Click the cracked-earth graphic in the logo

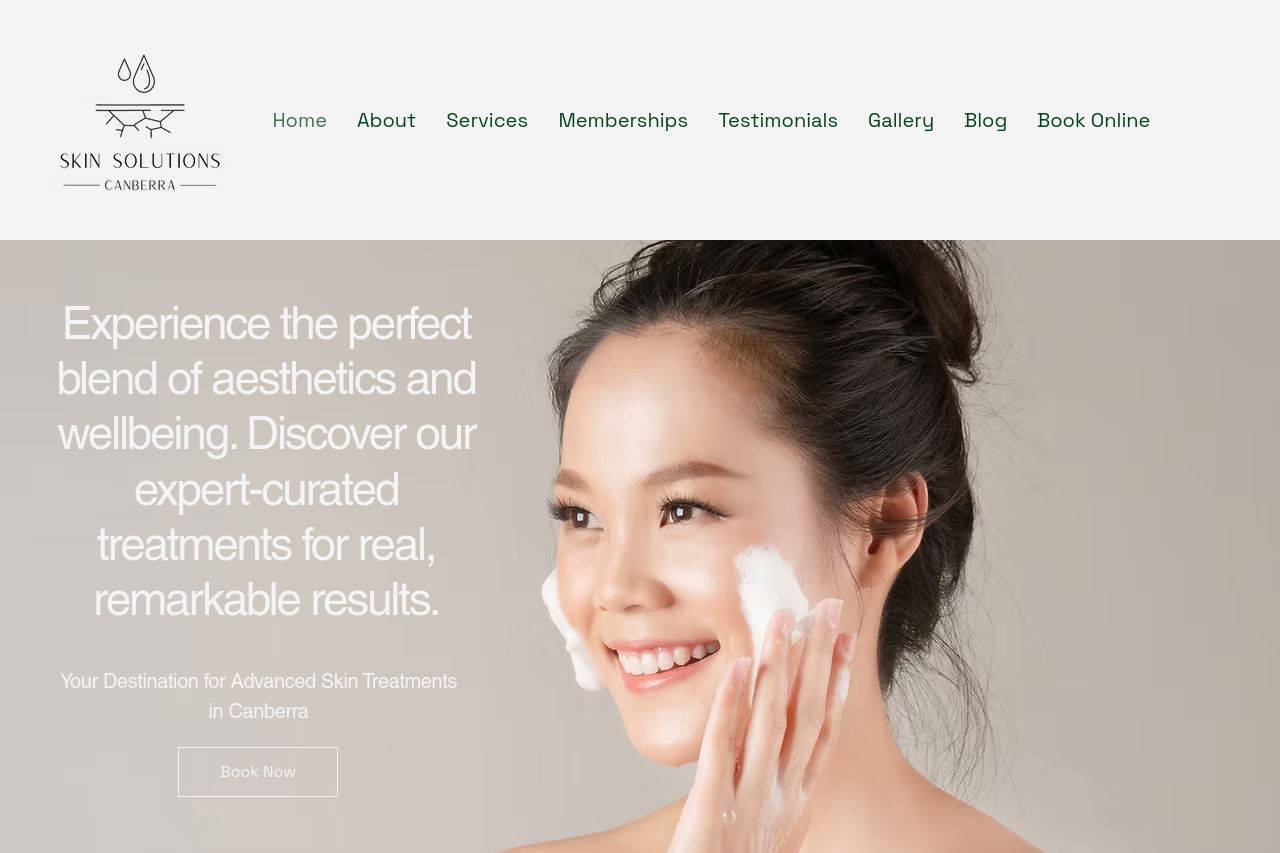point(140,119)
